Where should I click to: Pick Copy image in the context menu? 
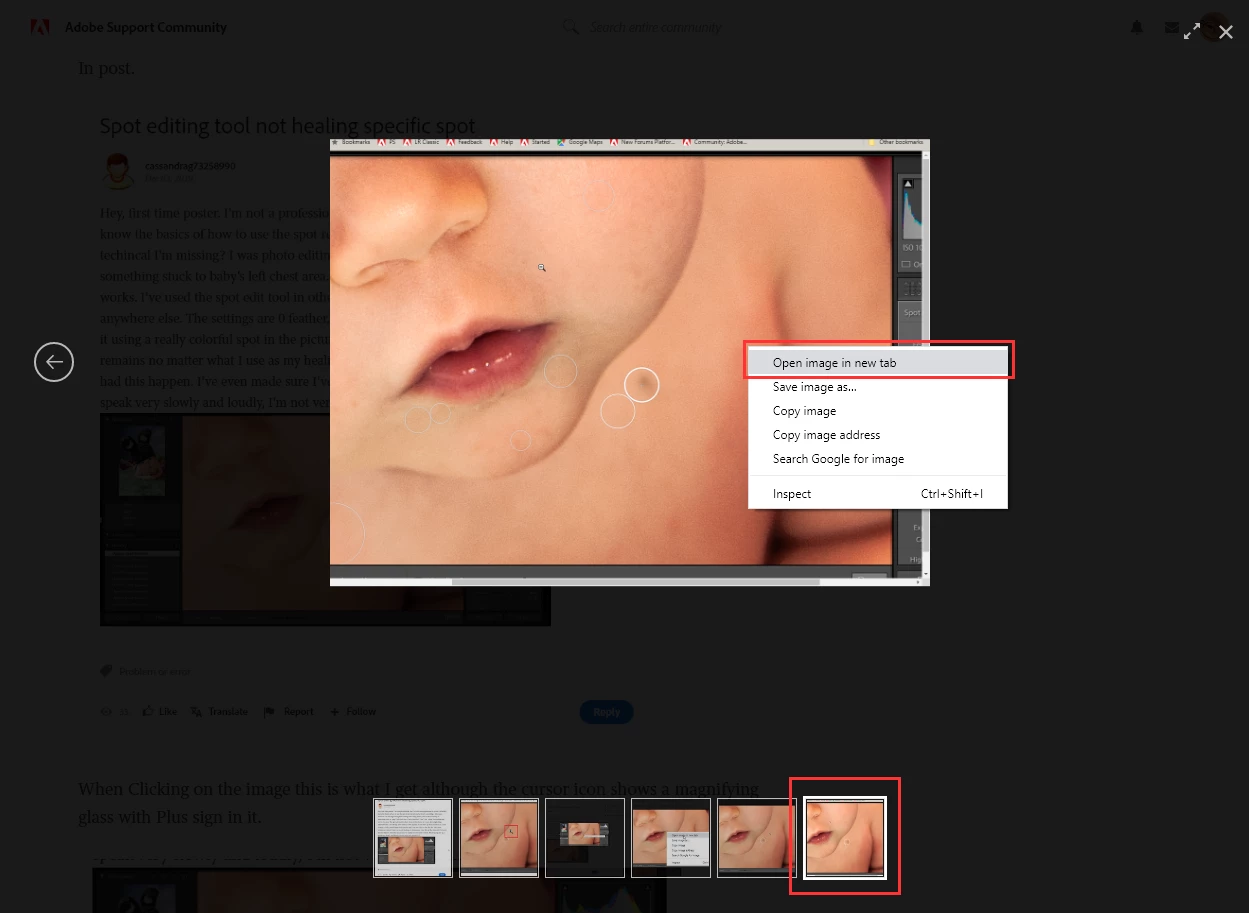[878, 411]
